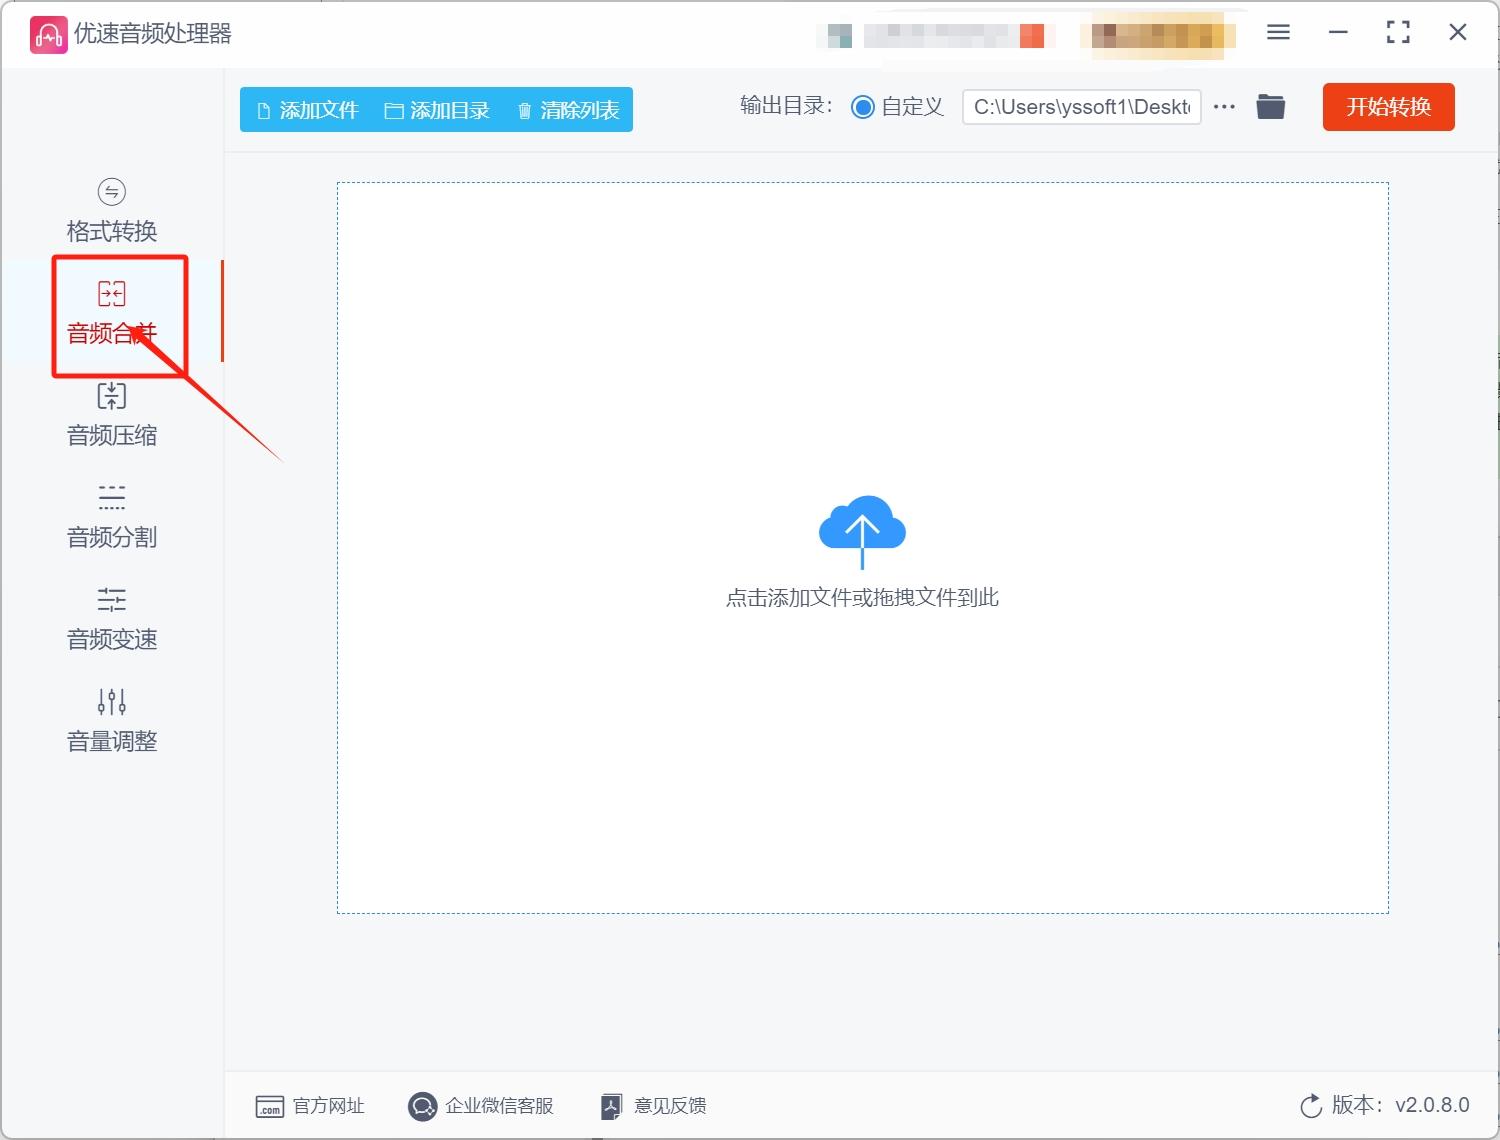The width and height of the screenshot is (1500, 1140).
Task: Click the output directory path field
Action: pos(1081,107)
